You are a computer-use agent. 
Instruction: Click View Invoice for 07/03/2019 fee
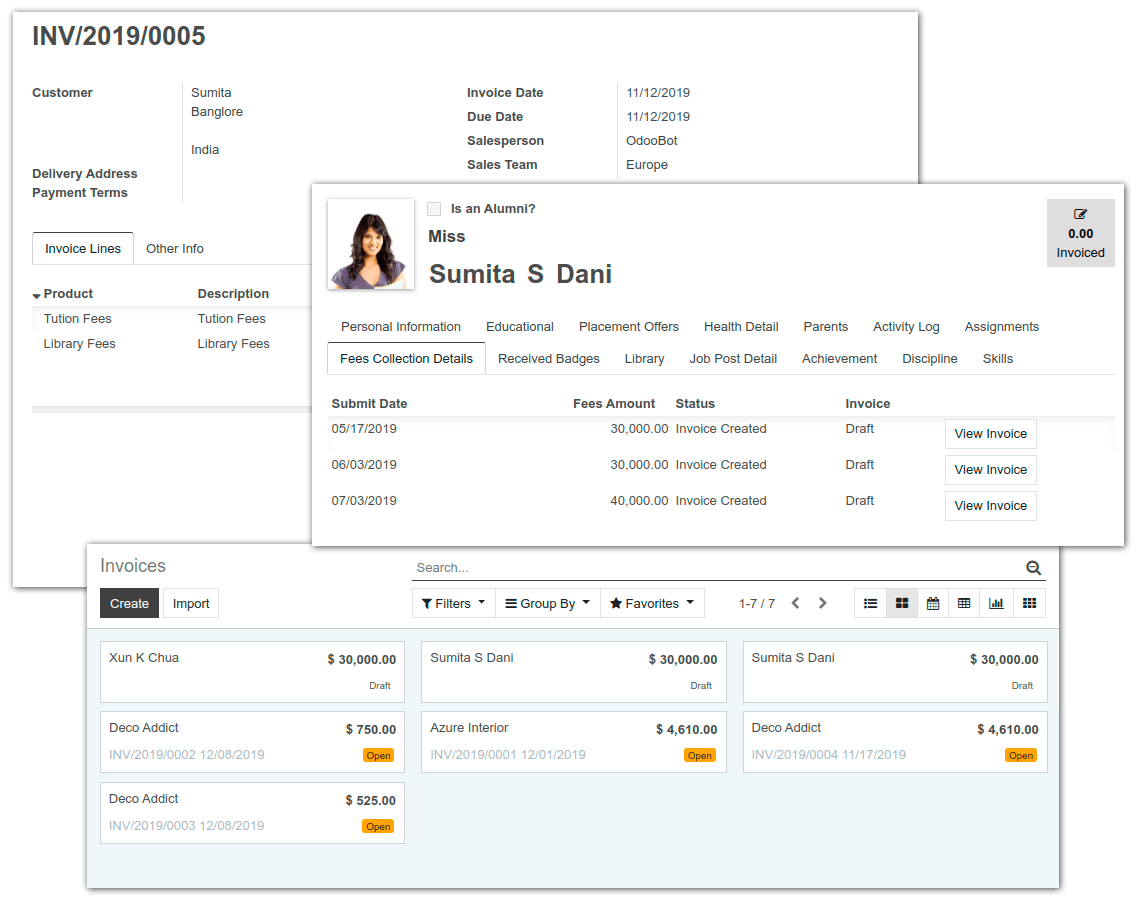click(990, 505)
